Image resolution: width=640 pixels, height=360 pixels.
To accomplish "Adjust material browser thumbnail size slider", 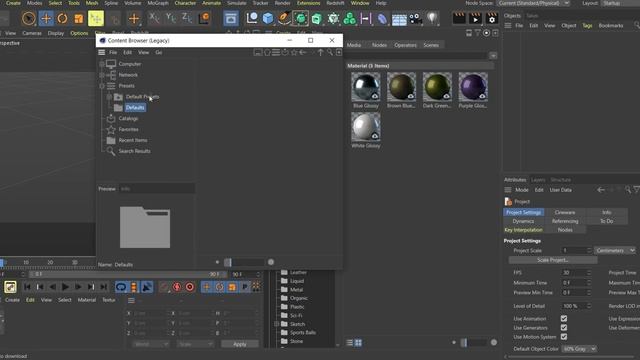I will (x=473, y=343).
